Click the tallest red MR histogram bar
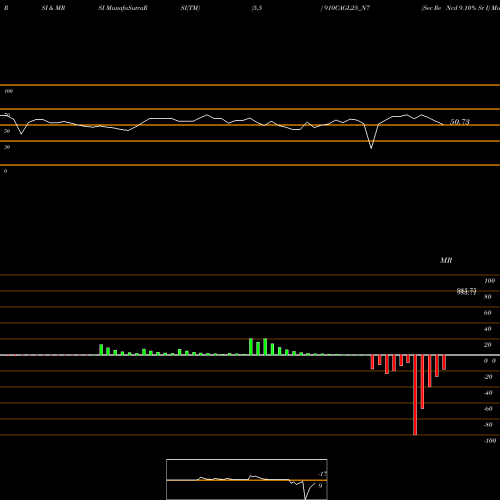Viewport: 500px width, 500px height. [x=415, y=395]
